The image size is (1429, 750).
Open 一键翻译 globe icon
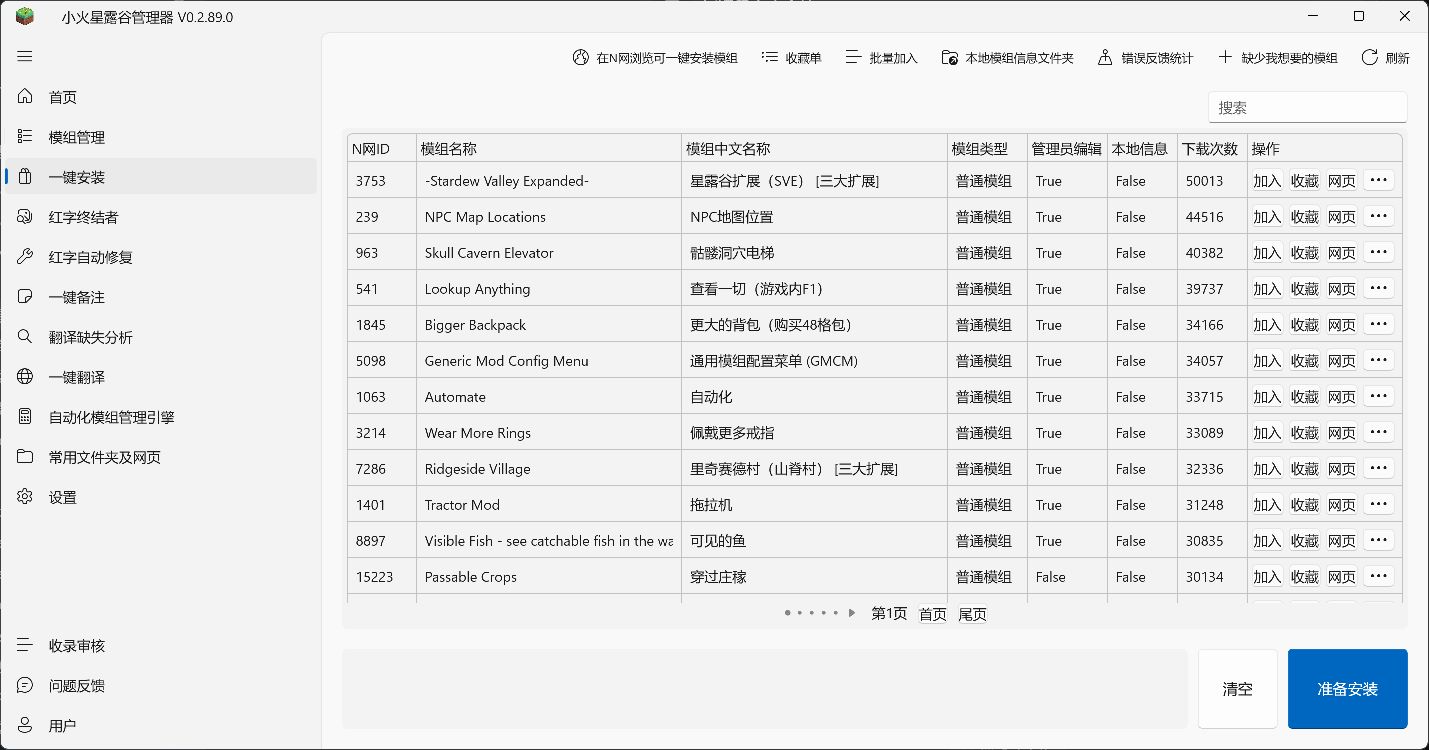tap(25, 377)
